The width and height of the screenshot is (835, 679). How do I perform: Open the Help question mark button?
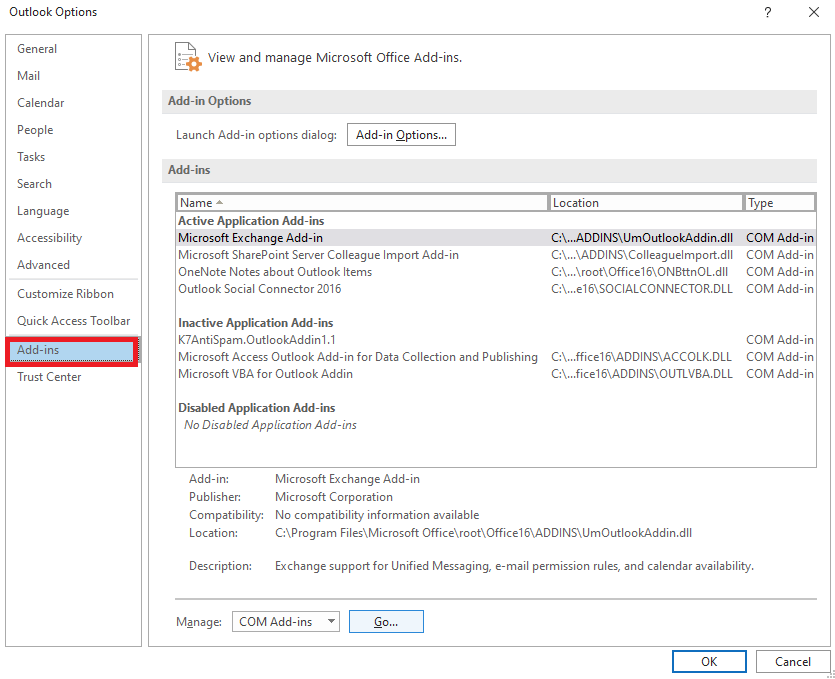pyautogui.click(x=767, y=12)
